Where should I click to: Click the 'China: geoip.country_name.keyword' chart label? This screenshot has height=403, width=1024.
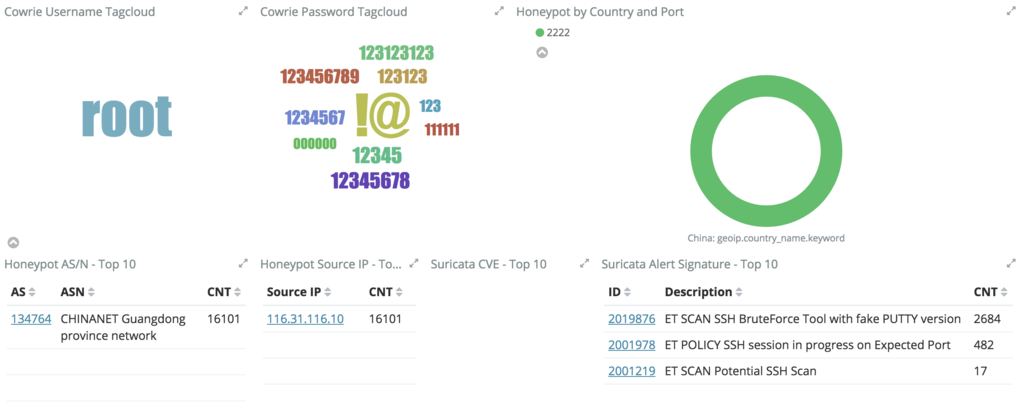[765, 238]
